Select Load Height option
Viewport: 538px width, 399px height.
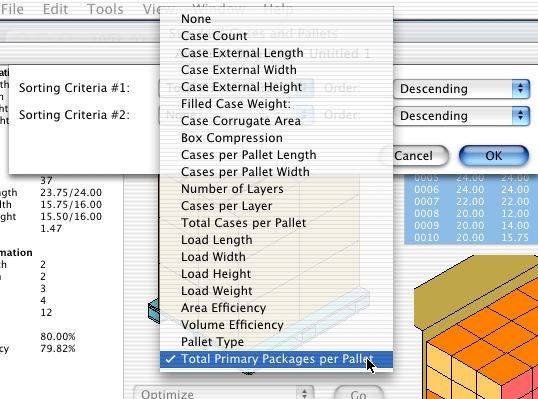point(276,274)
